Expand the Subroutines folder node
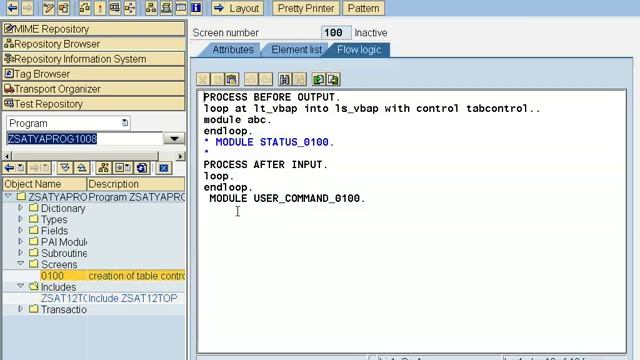 click(x=20, y=253)
